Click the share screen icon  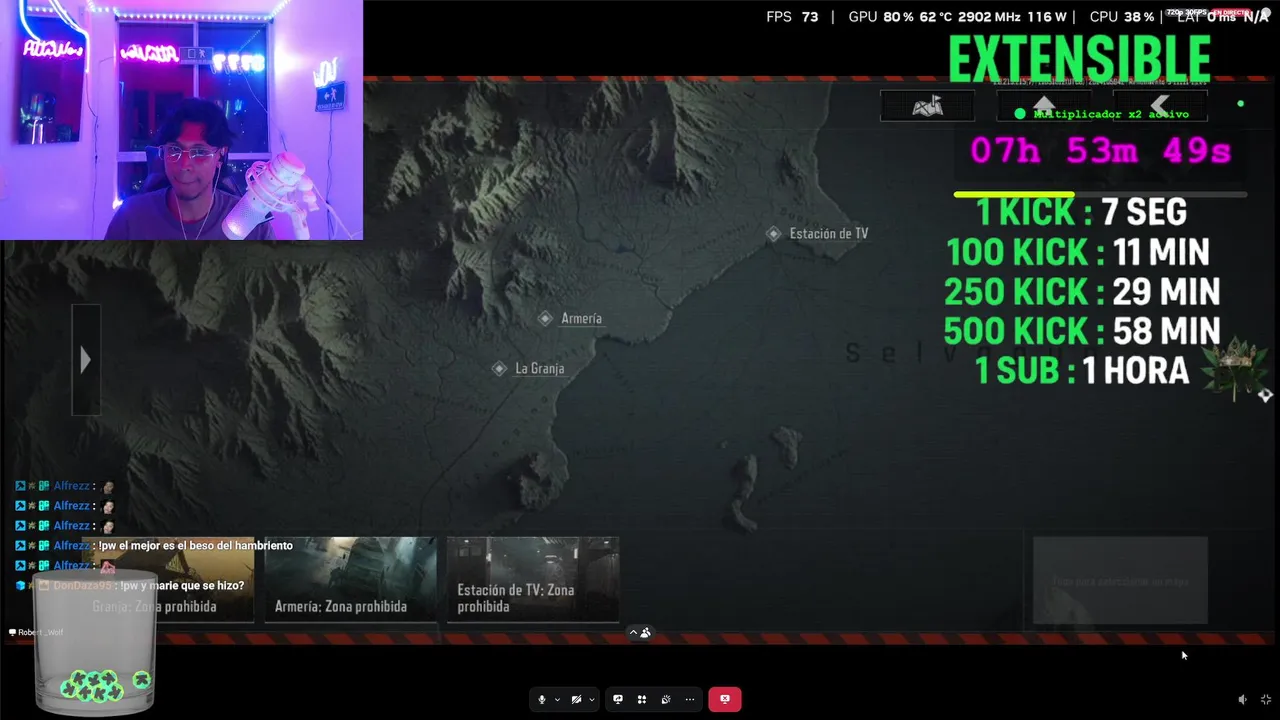pos(618,699)
